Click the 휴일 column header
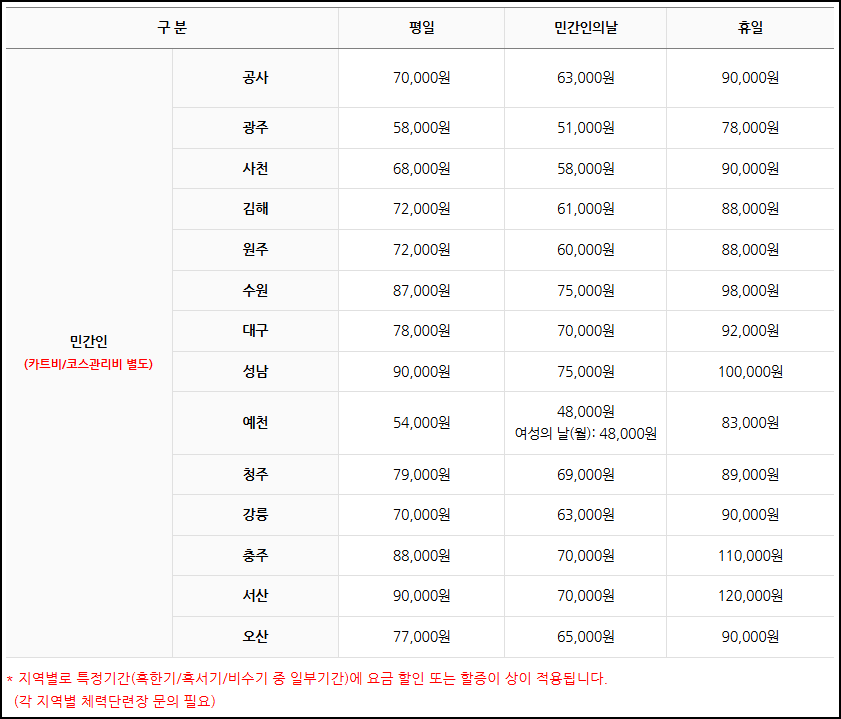Image resolution: width=841 pixels, height=719 pixels. tap(750, 28)
